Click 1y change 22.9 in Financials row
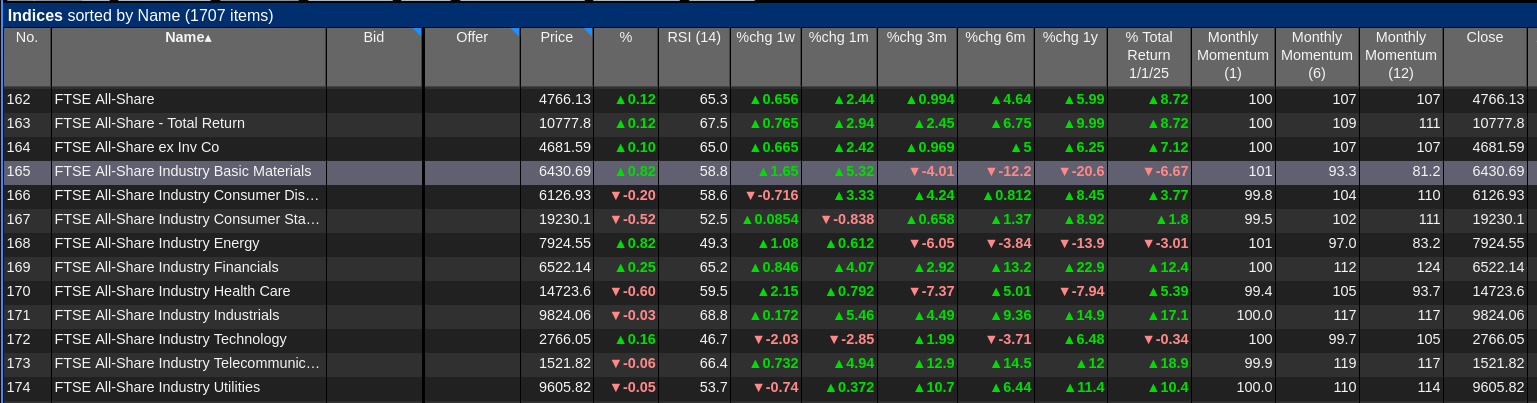Screen dimensions: 1537x403 click(x=1084, y=267)
